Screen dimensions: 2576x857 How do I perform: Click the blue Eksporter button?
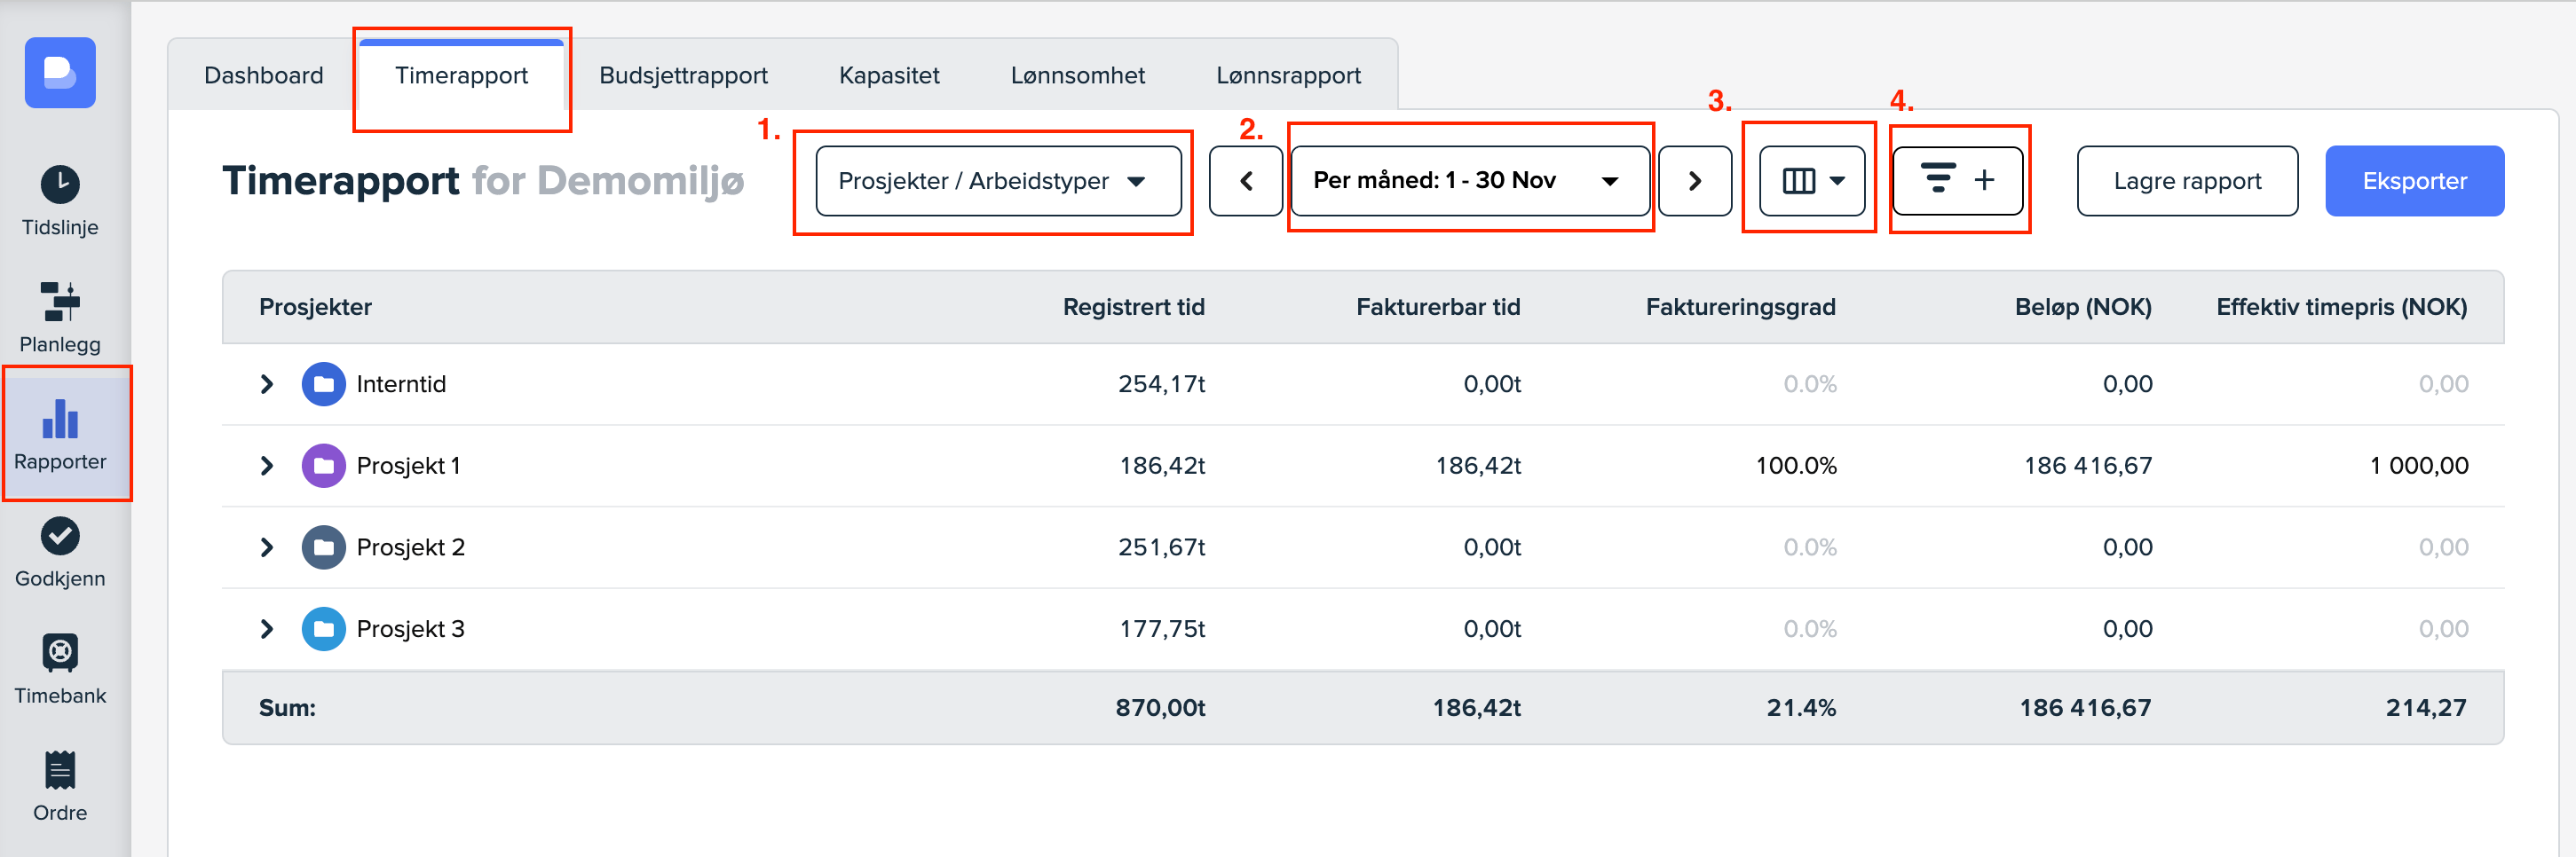coord(2413,181)
